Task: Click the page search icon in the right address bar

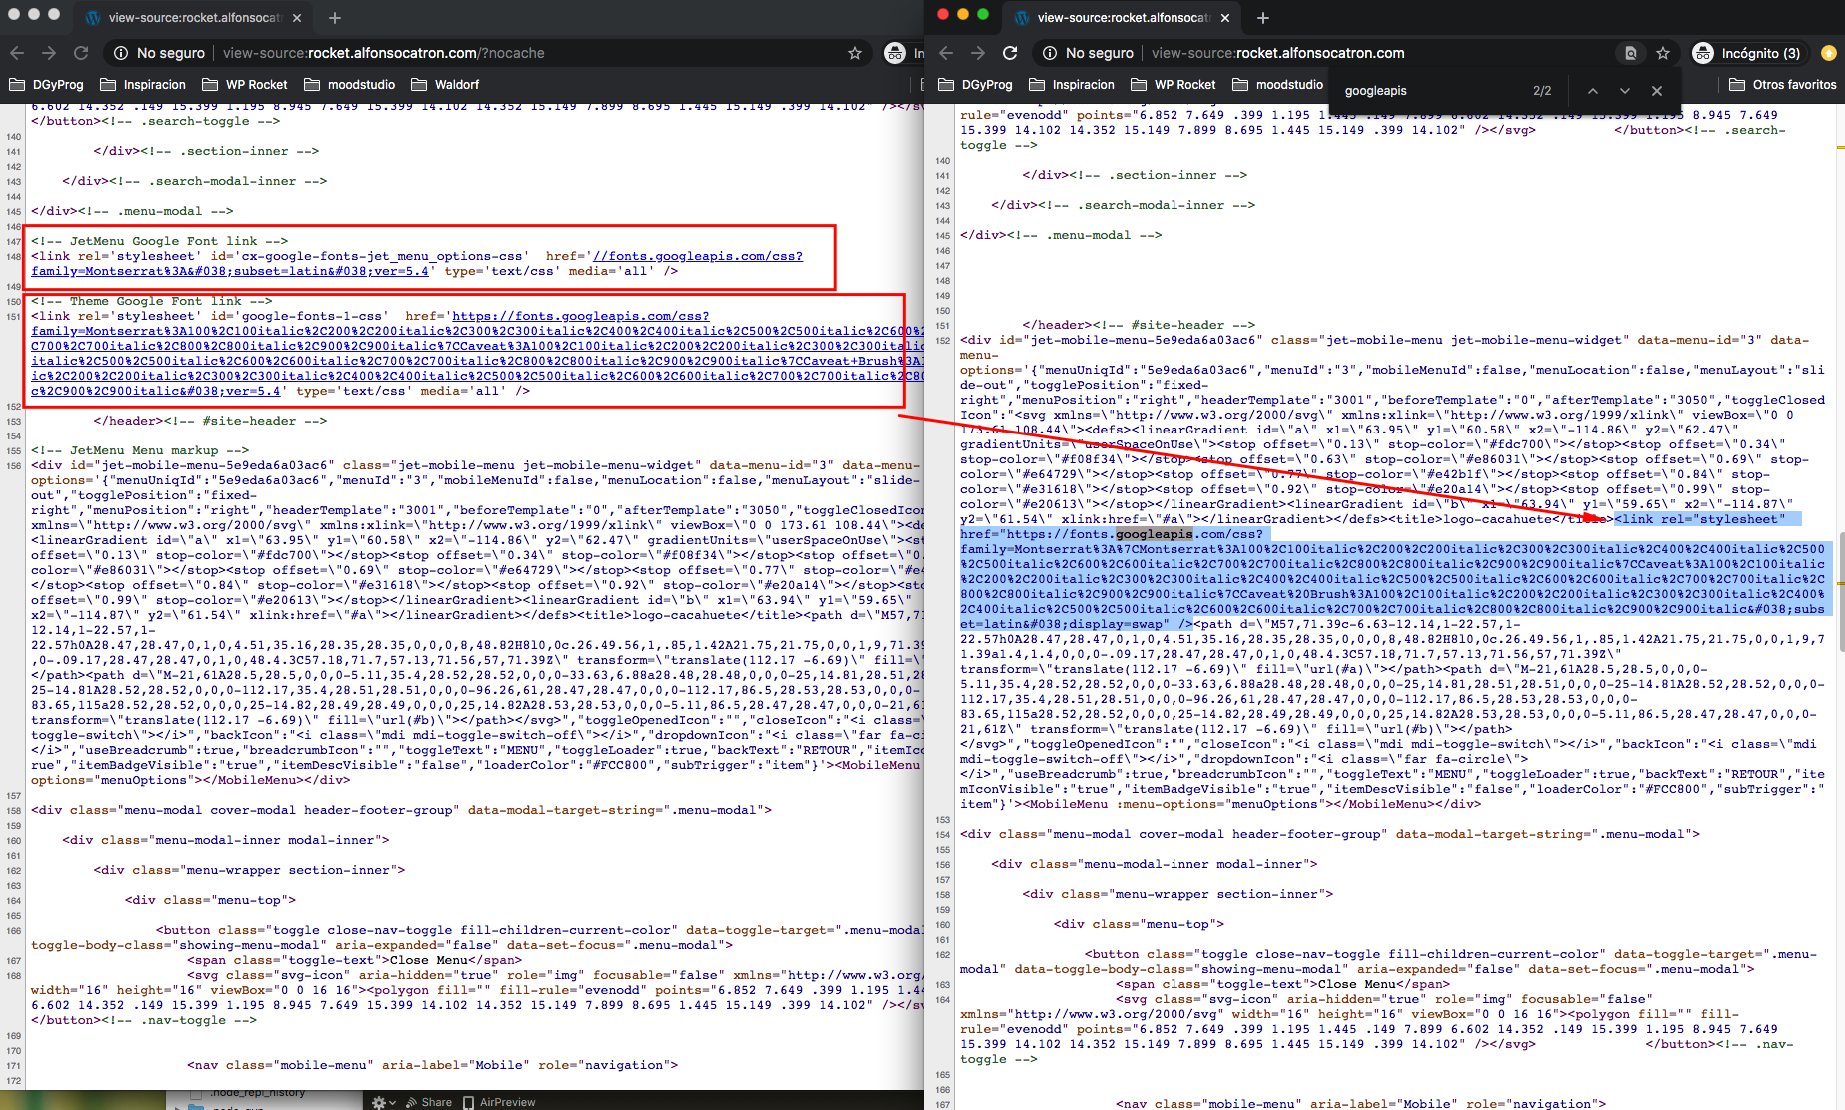Action: coord(1630,53)
